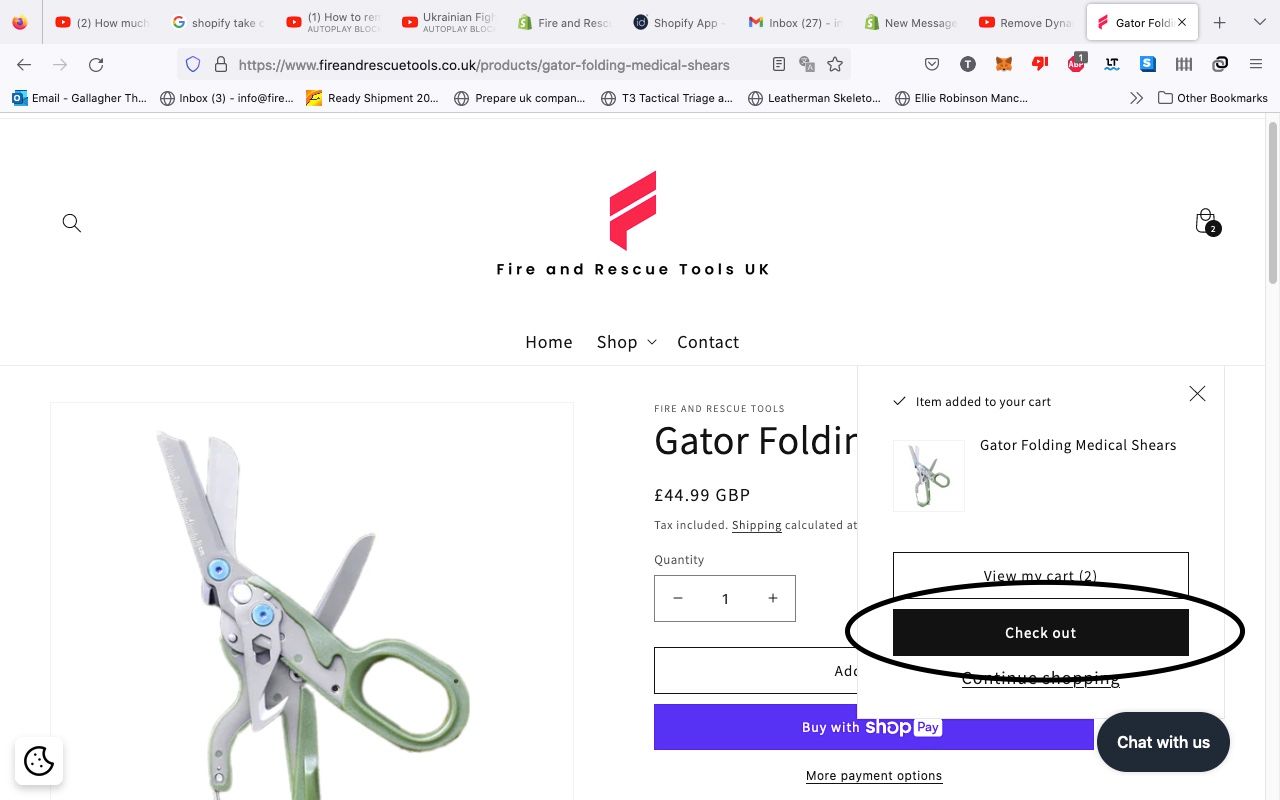Viewport: 1280px width, 800px height.
Task: Click the quantity input field
Action: coord(725,598)
